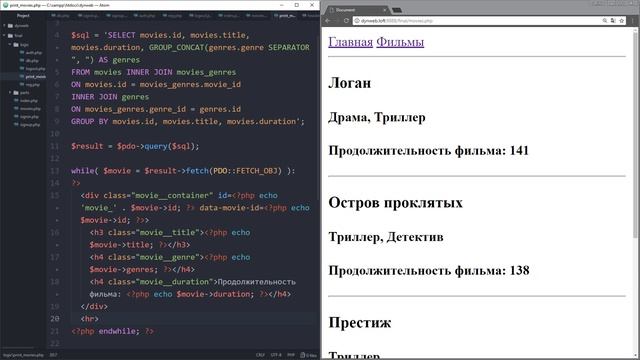
Task: Click the Project panel header
Action: pyautogui.click(x=23, y=16)
